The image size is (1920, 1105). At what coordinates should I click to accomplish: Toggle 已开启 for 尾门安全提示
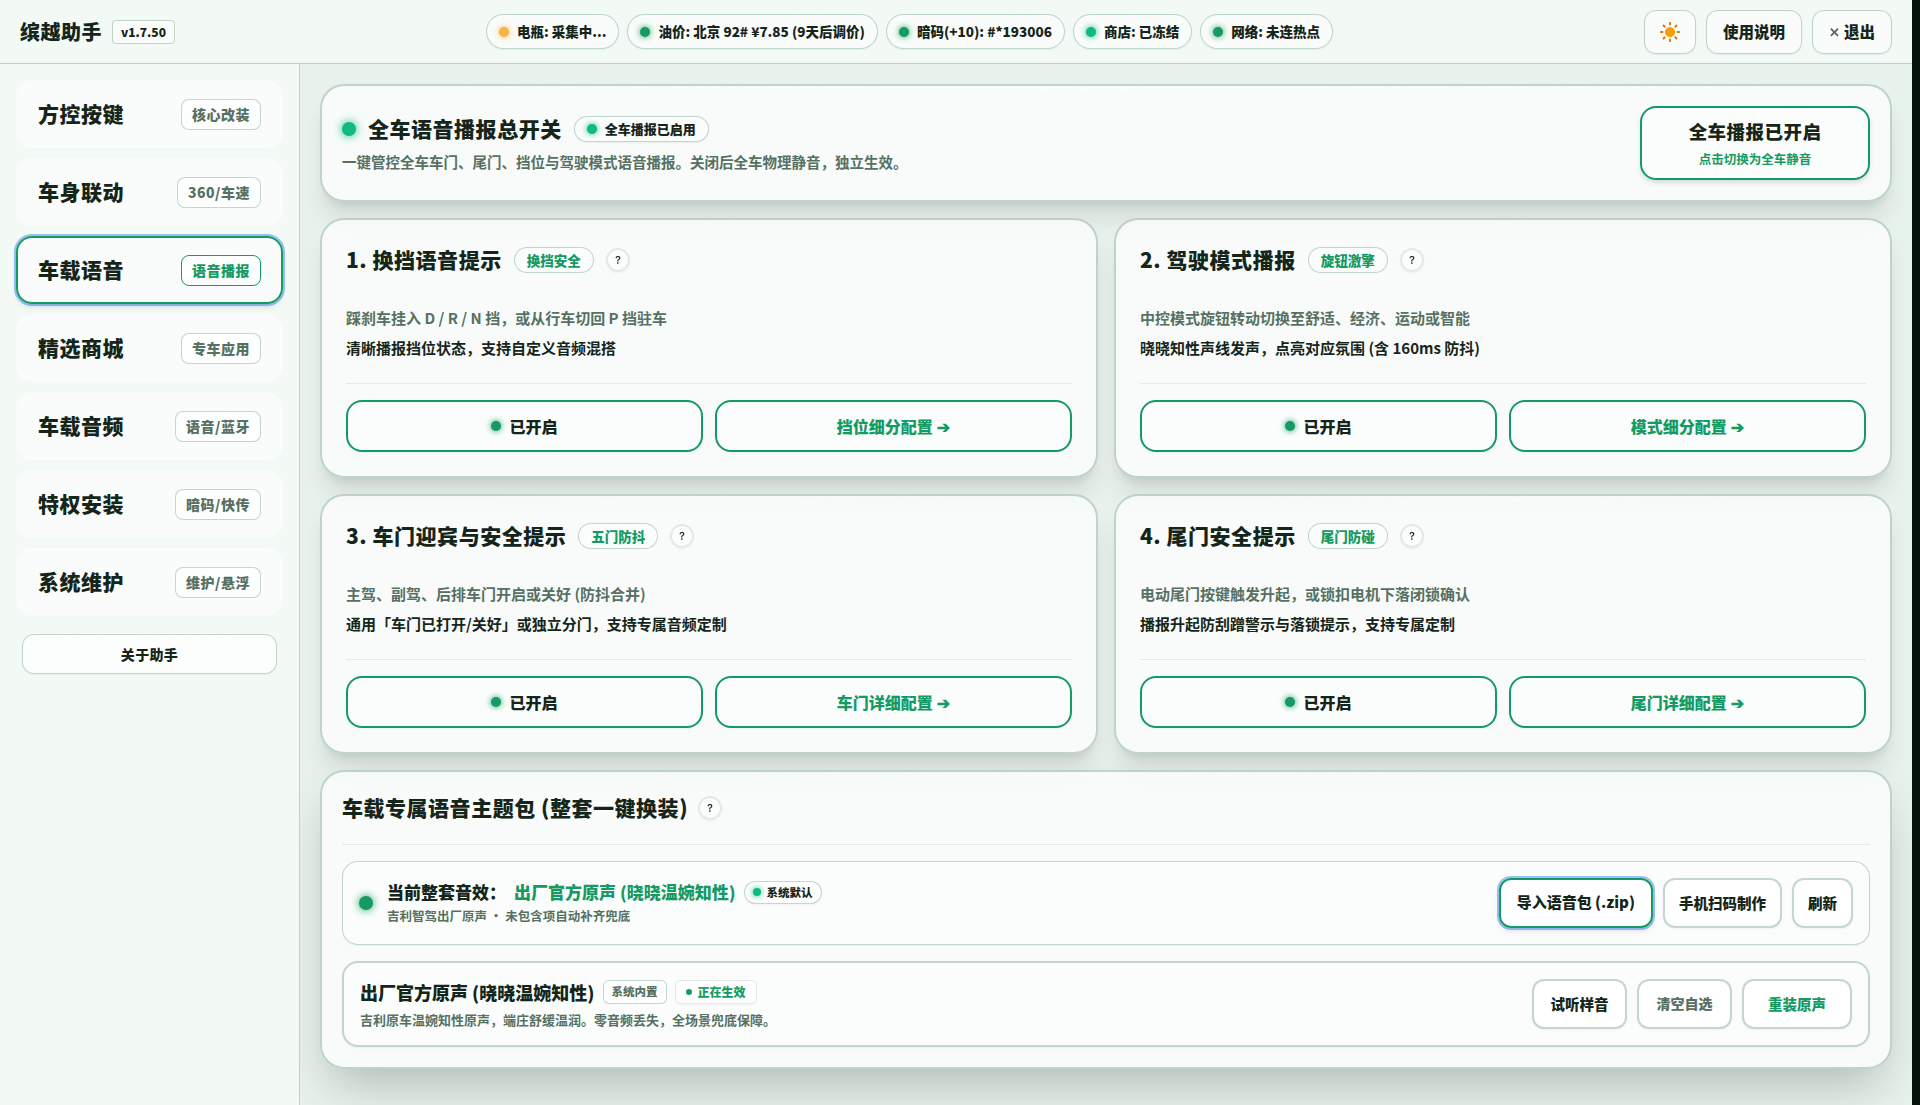[x=1318, y=703]
